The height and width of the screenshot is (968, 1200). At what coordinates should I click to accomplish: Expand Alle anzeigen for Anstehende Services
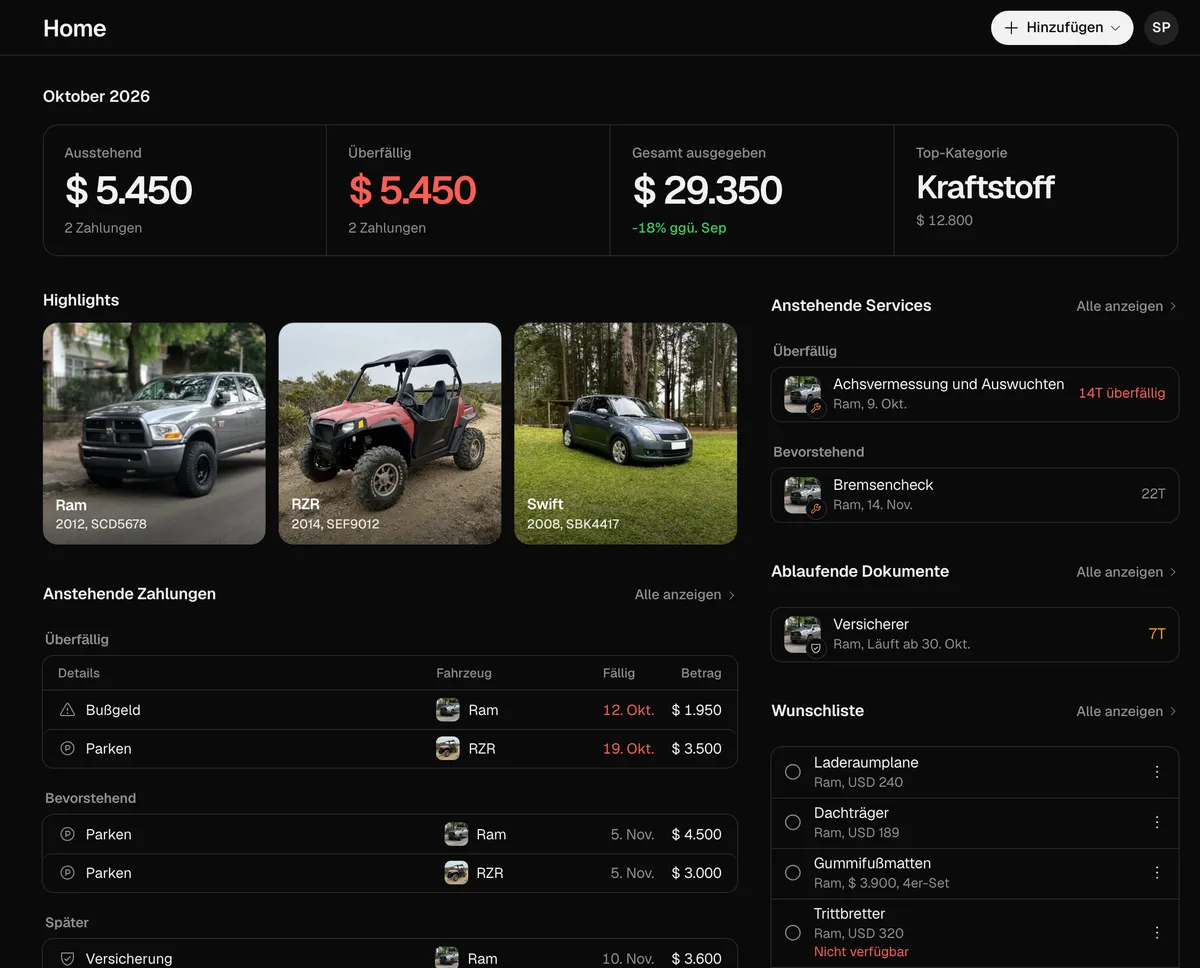(x=1127, y=306)
